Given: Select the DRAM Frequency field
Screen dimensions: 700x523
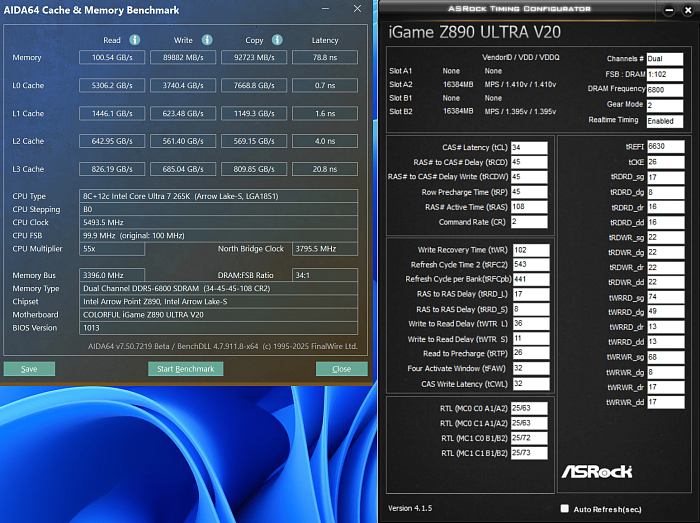Looking at the screenshot, I should [x=665, y=90].
